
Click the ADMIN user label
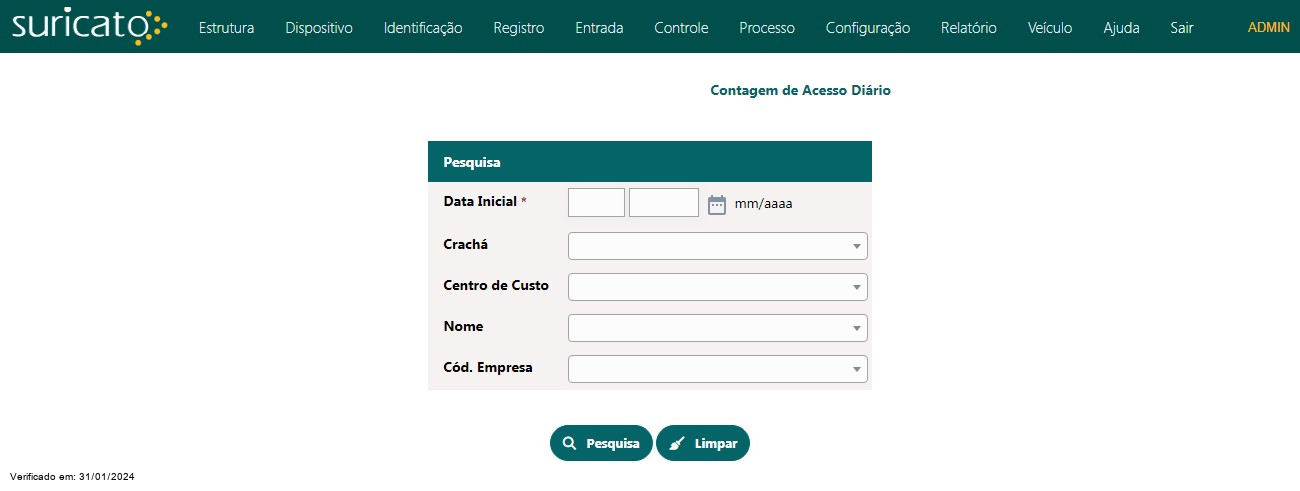(1269, 27)
